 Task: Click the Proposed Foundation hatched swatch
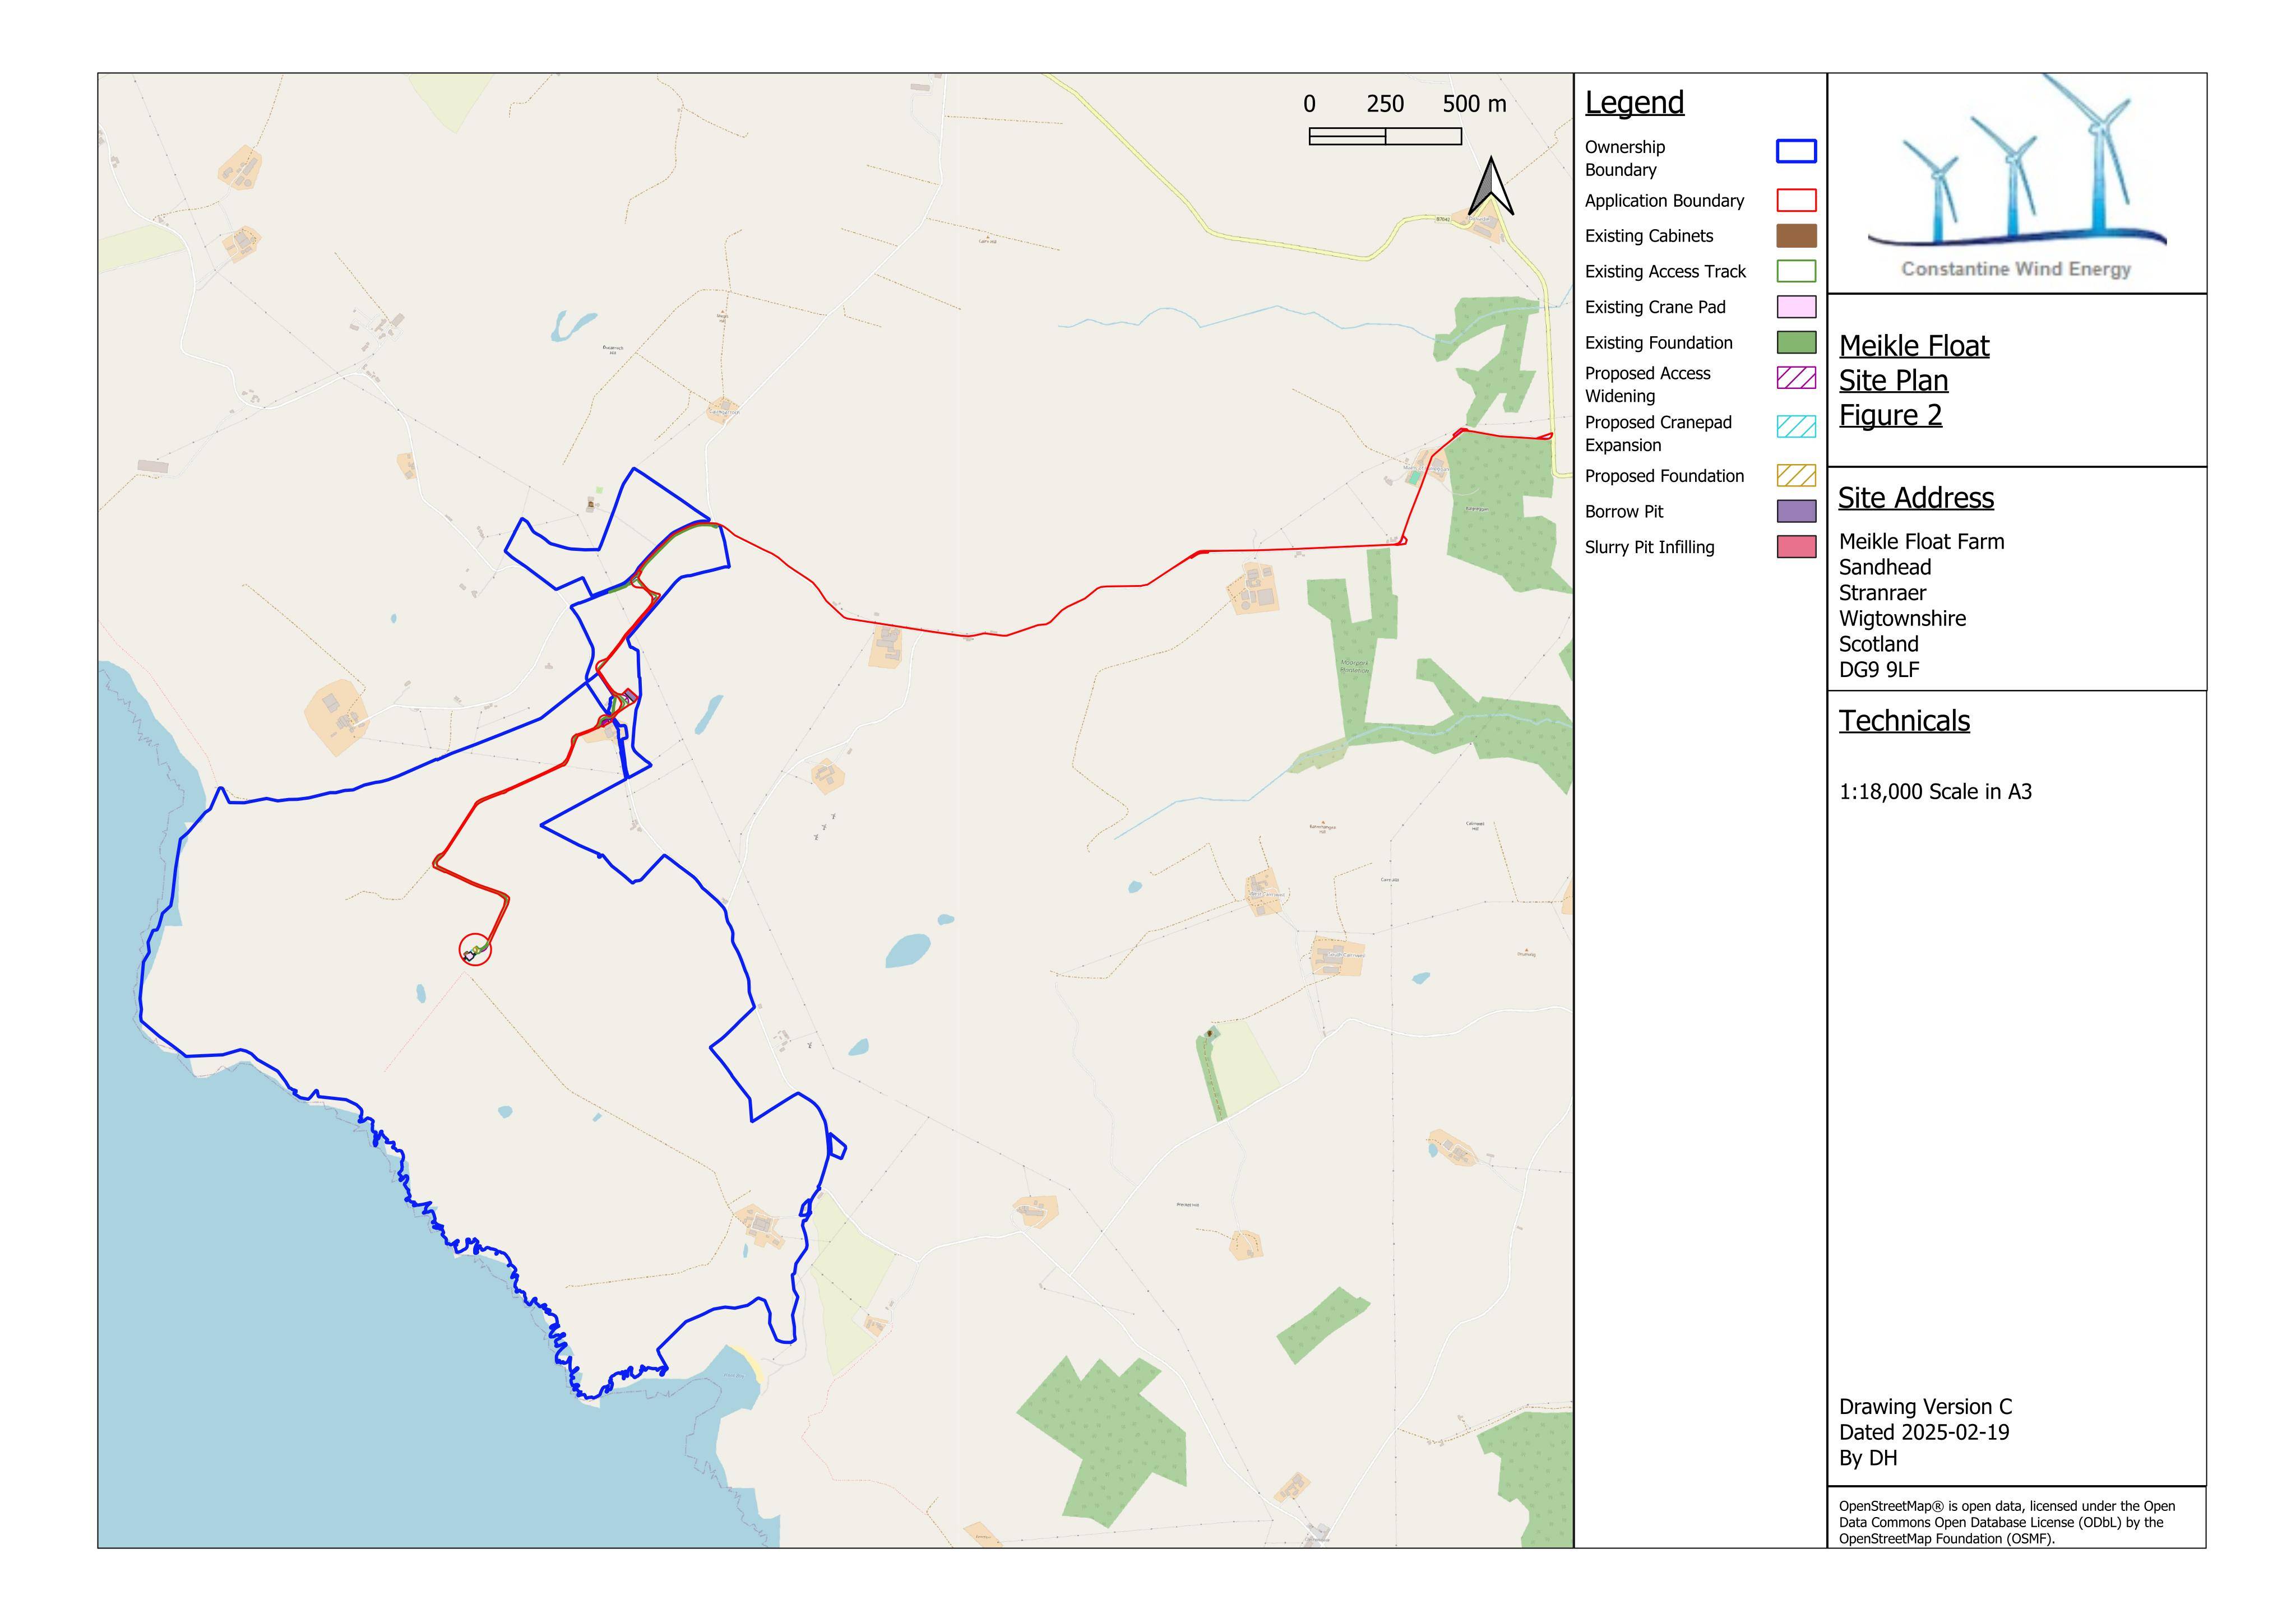(x=1796, y=476)
